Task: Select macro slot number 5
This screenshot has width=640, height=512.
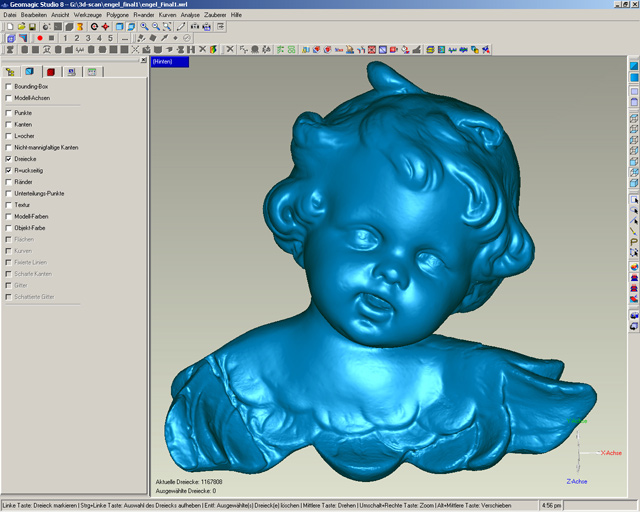Action: [x=110, y=38]
